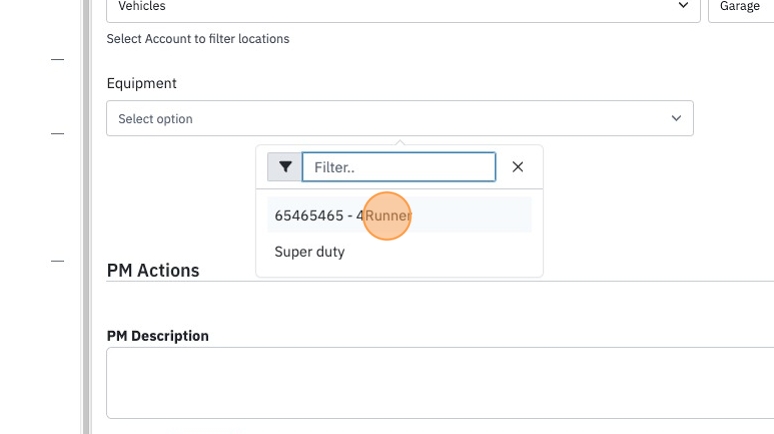The image size is (774, 434).
Task: Click the PM Actions heading
Action: click(153, 271)
